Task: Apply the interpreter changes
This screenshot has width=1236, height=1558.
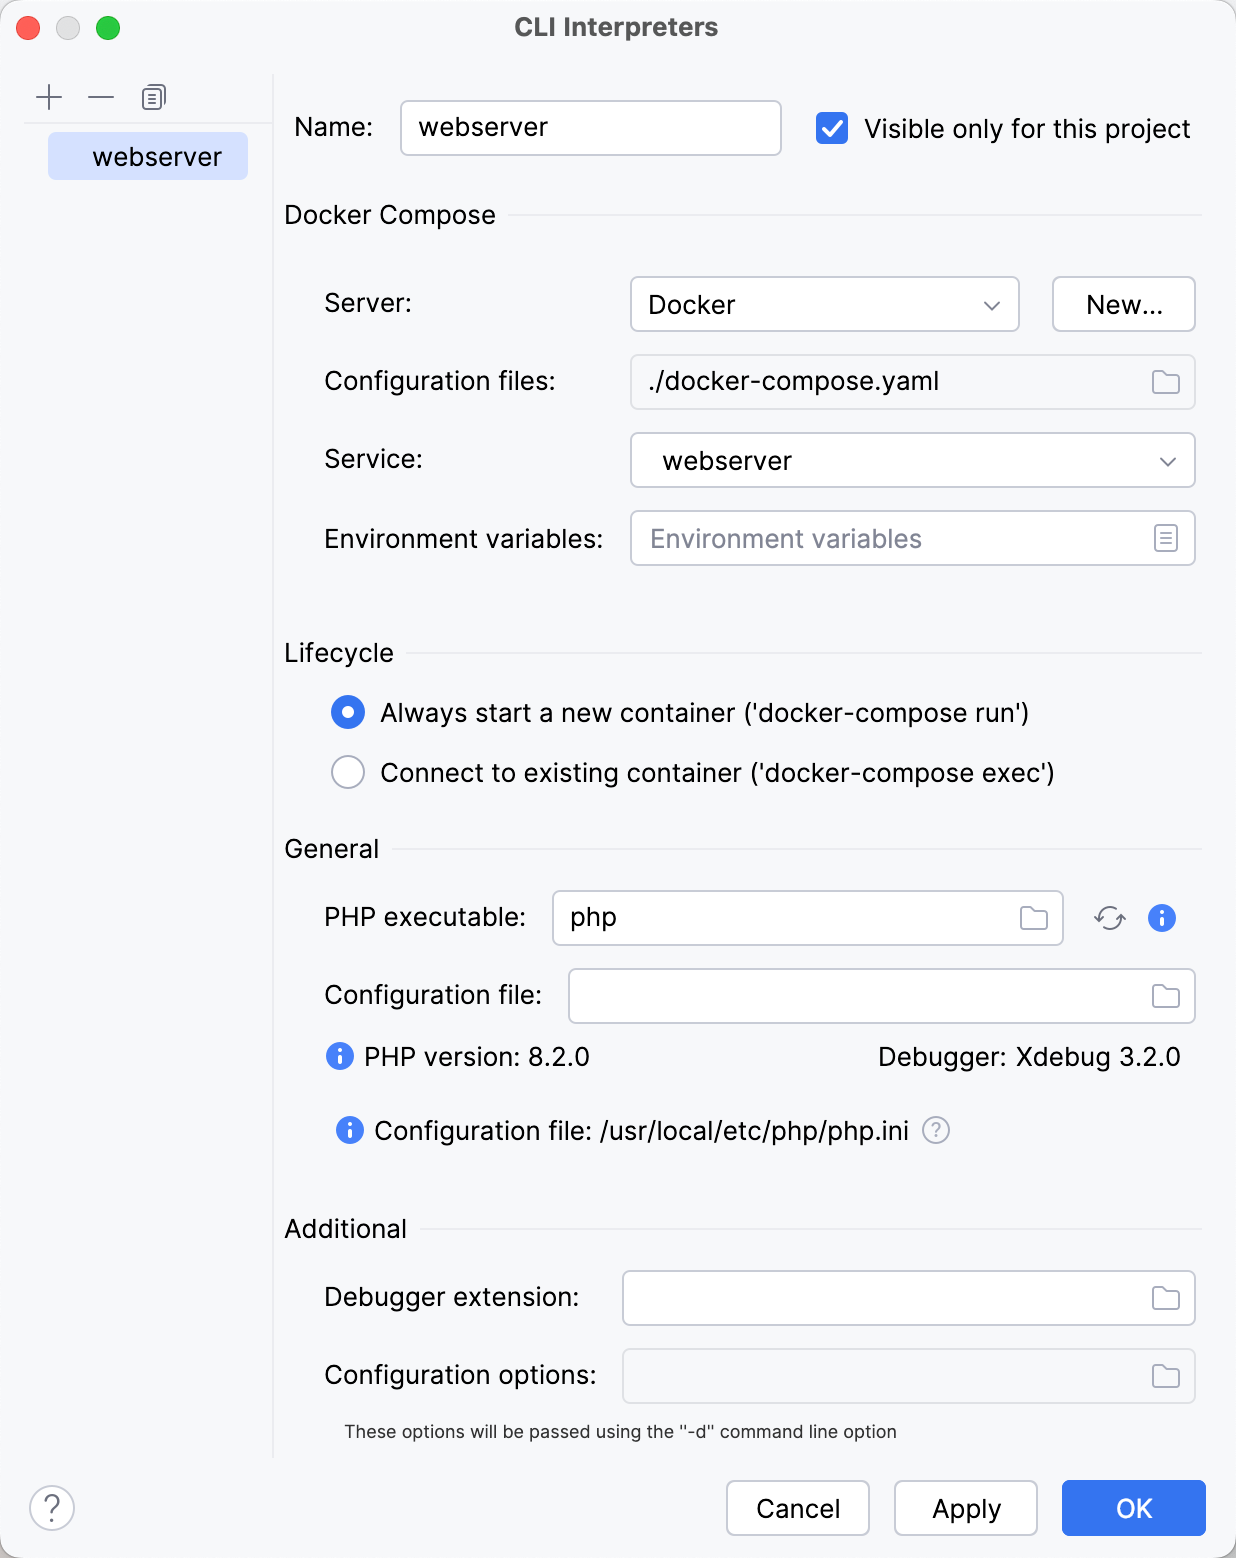Action: (x=965, y=1508)
